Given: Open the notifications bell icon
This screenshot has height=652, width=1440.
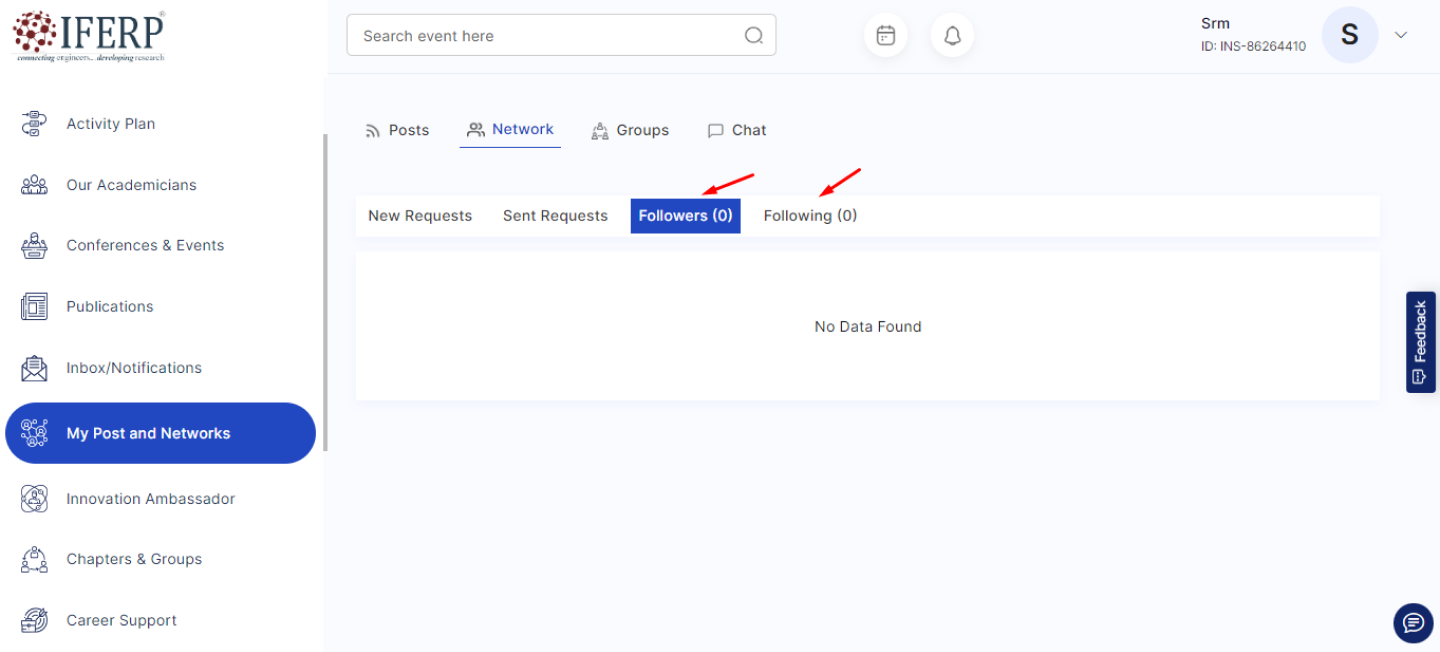Looking at the screenshot, I should pos(952,36).
